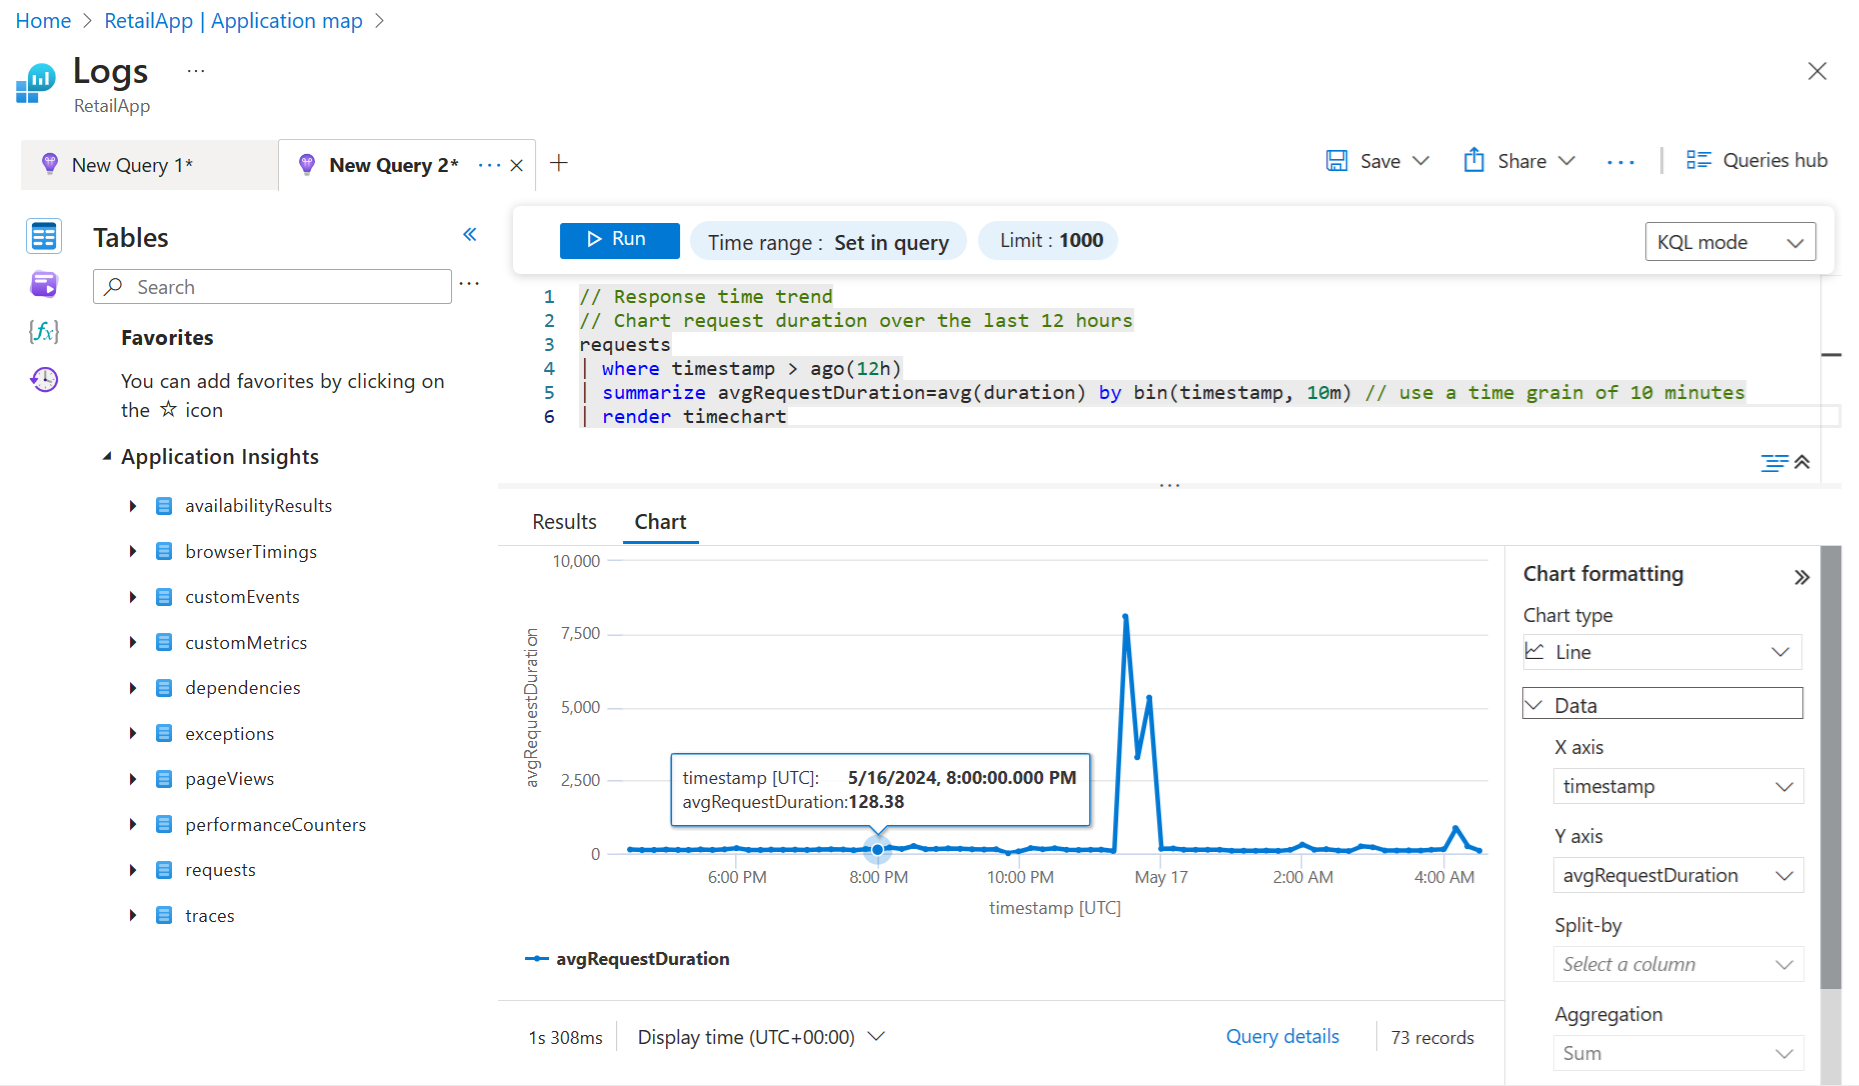Open the Query details link
Screen dimensions: 1859x1086
pos(1282,1037)
